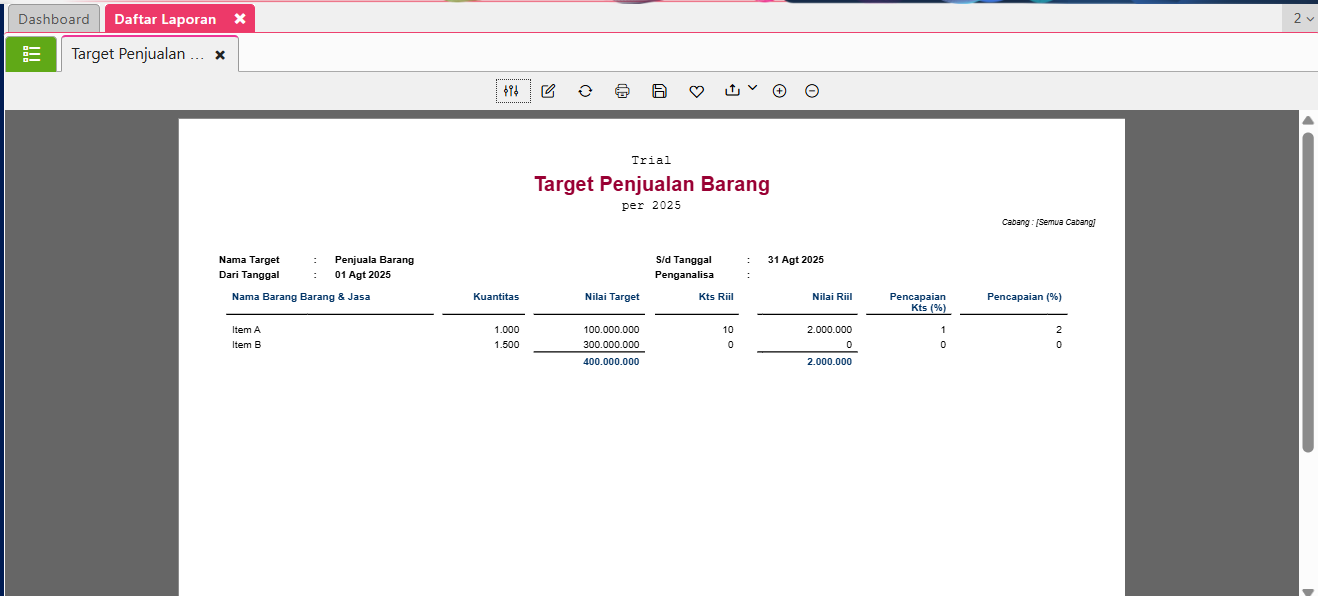Open the report filter settings icon
Viewport: 1318px width, 596px height.
[512, 91]
